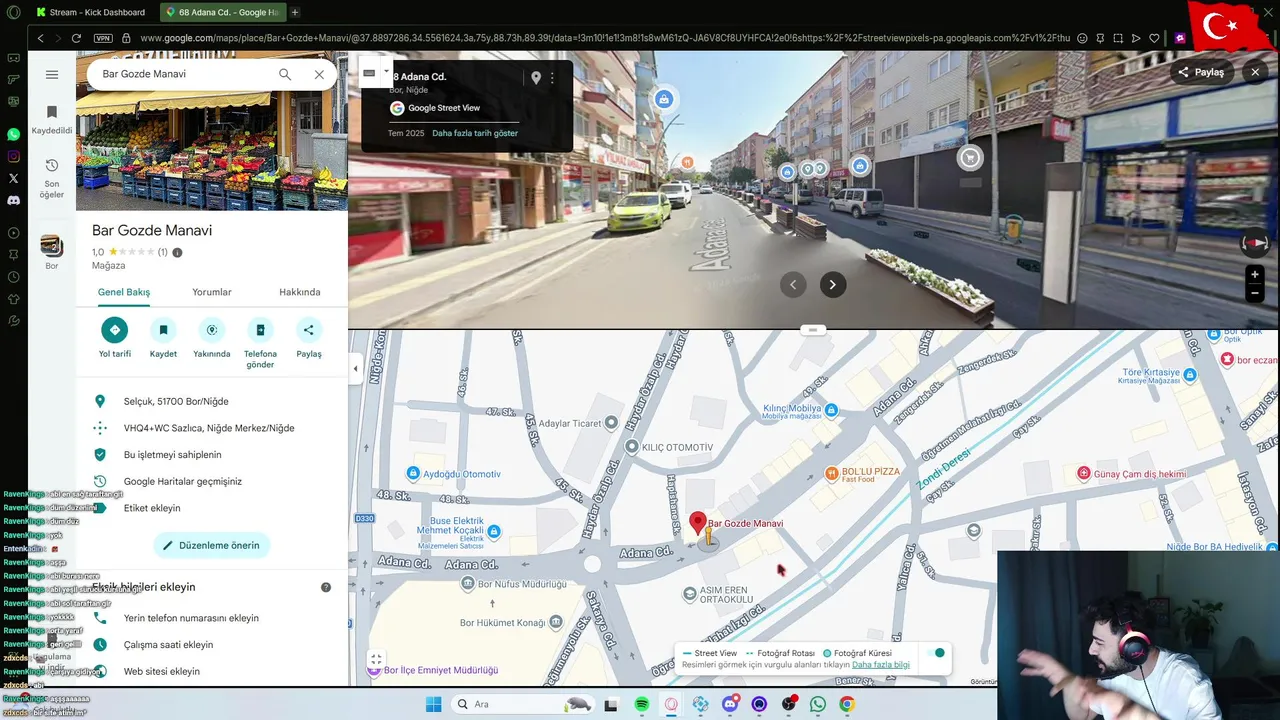Open the keyboard input tools dropdown arrow
The width and height of the screenshot is (1280, 720).
pyautogui.click(x=386, y=72)
